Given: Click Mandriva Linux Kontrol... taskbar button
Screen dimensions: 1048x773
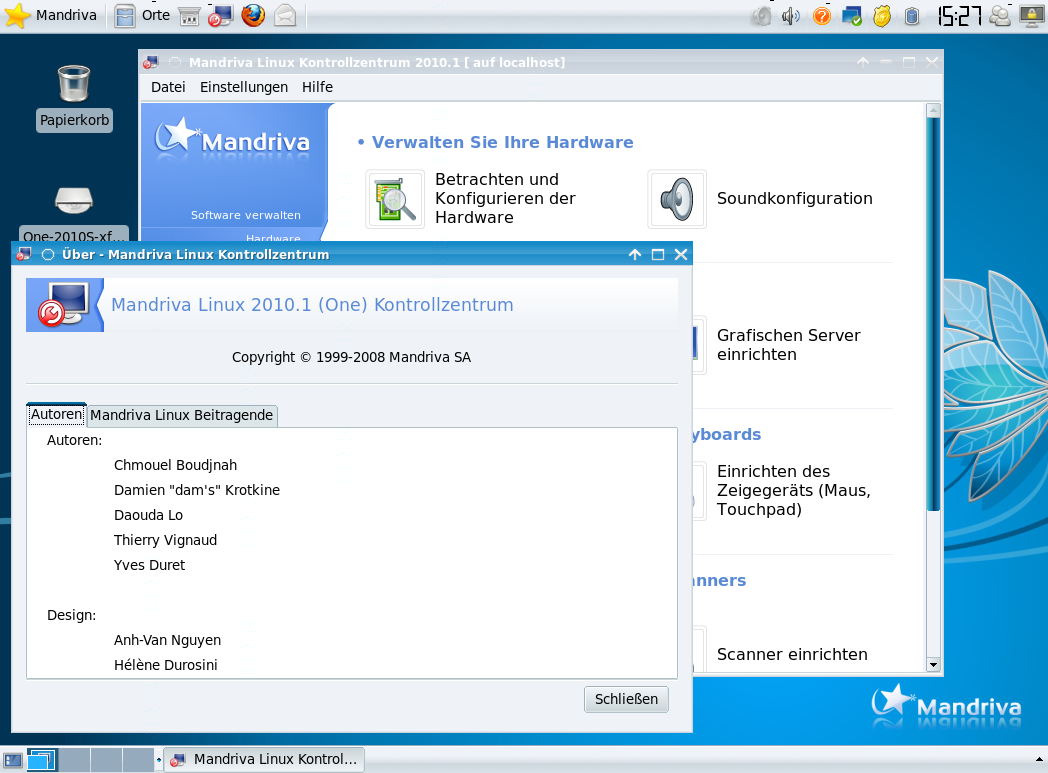Looking at the screenshot, I should tap(264, 760).
